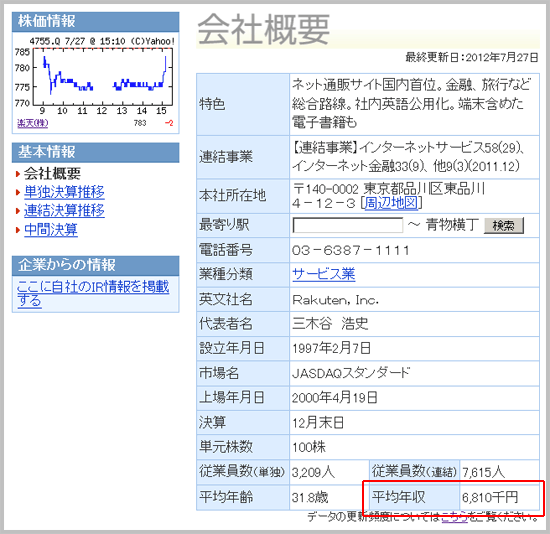Open the 周辺地図 map link

point(391,203)
